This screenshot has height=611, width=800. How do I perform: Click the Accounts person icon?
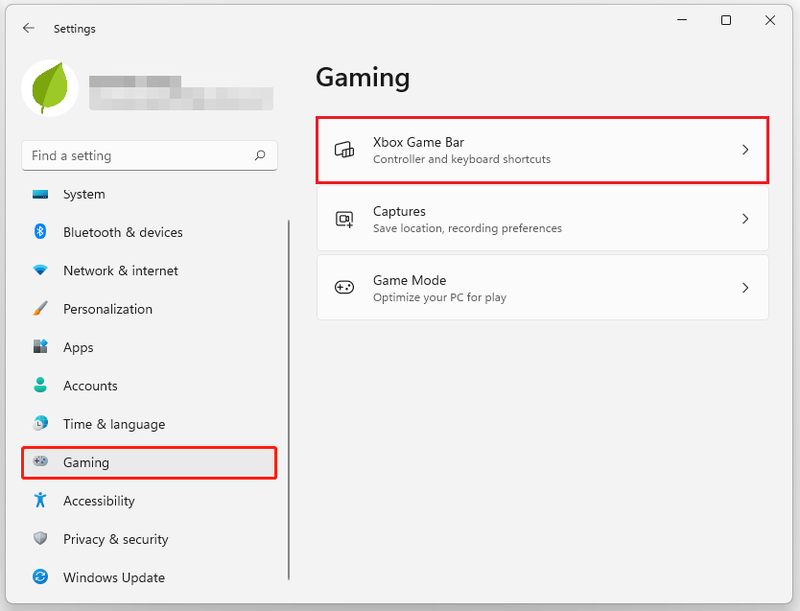pyautogui.click(x=40, y=385)
